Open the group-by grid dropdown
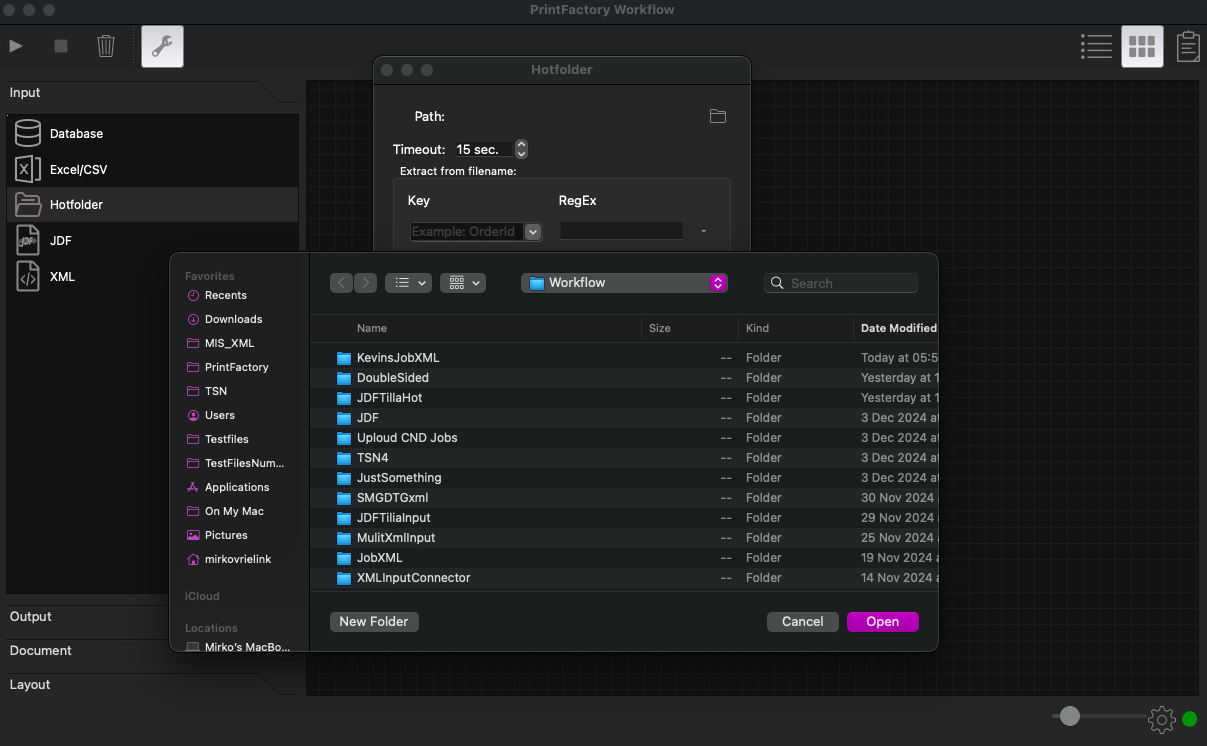Viewport: 1207px width, 746px height. pyautogui.click(x=463, y=283)
